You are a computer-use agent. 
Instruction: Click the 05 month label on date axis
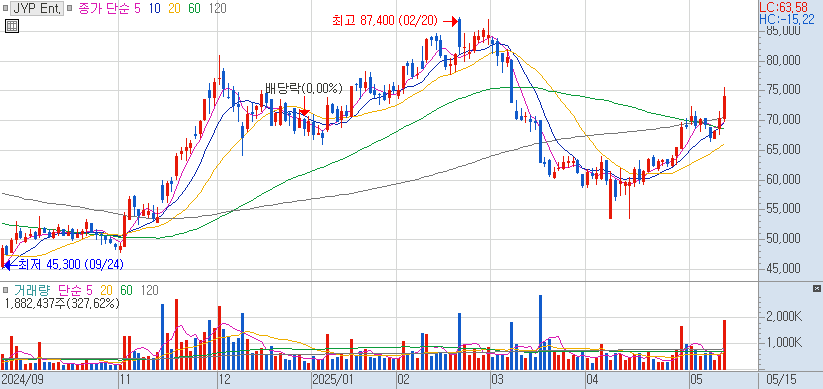(696, 379)
